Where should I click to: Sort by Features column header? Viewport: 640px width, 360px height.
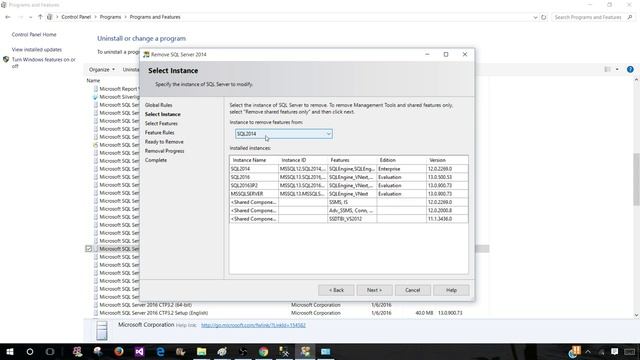point(352,160)
